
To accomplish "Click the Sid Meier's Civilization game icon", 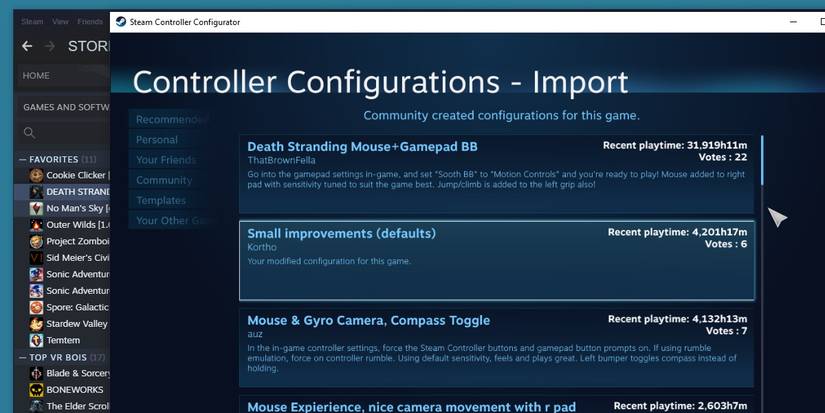I will [x=36, y=258].
